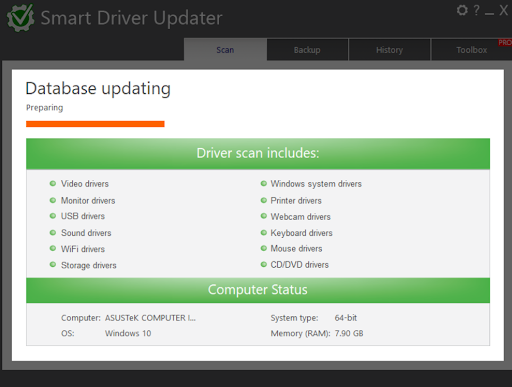Select the Printer drivers text
This screenshot has width=512, height=387.
(296, 200)
